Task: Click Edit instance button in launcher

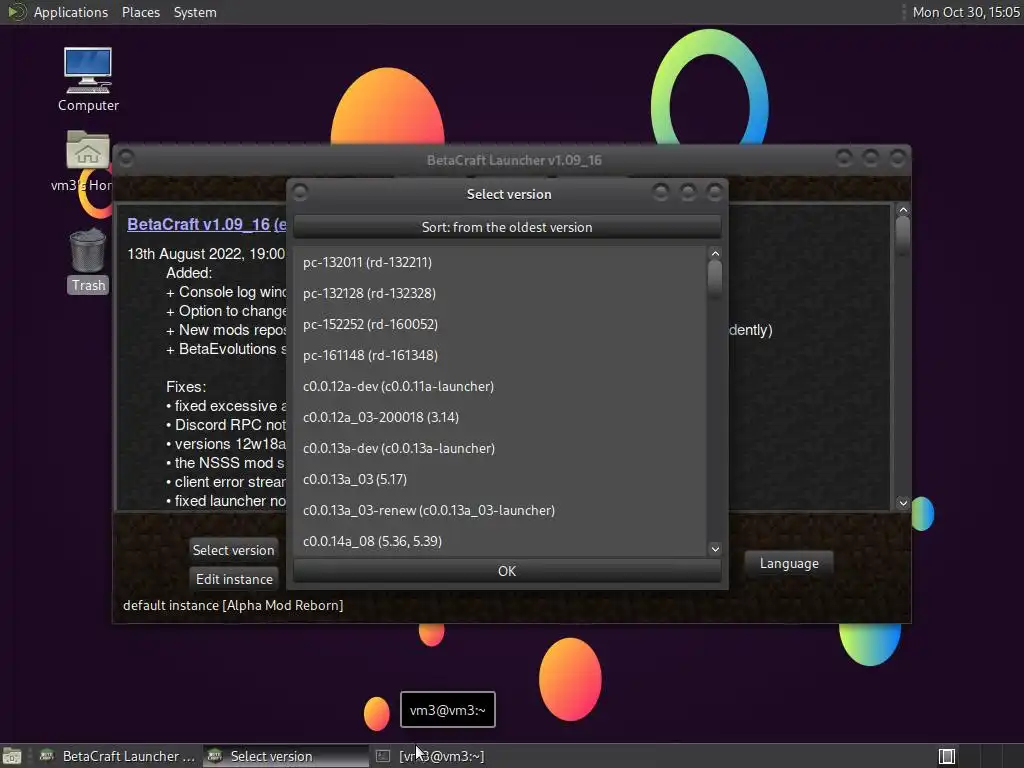Action: coord(234,579)
